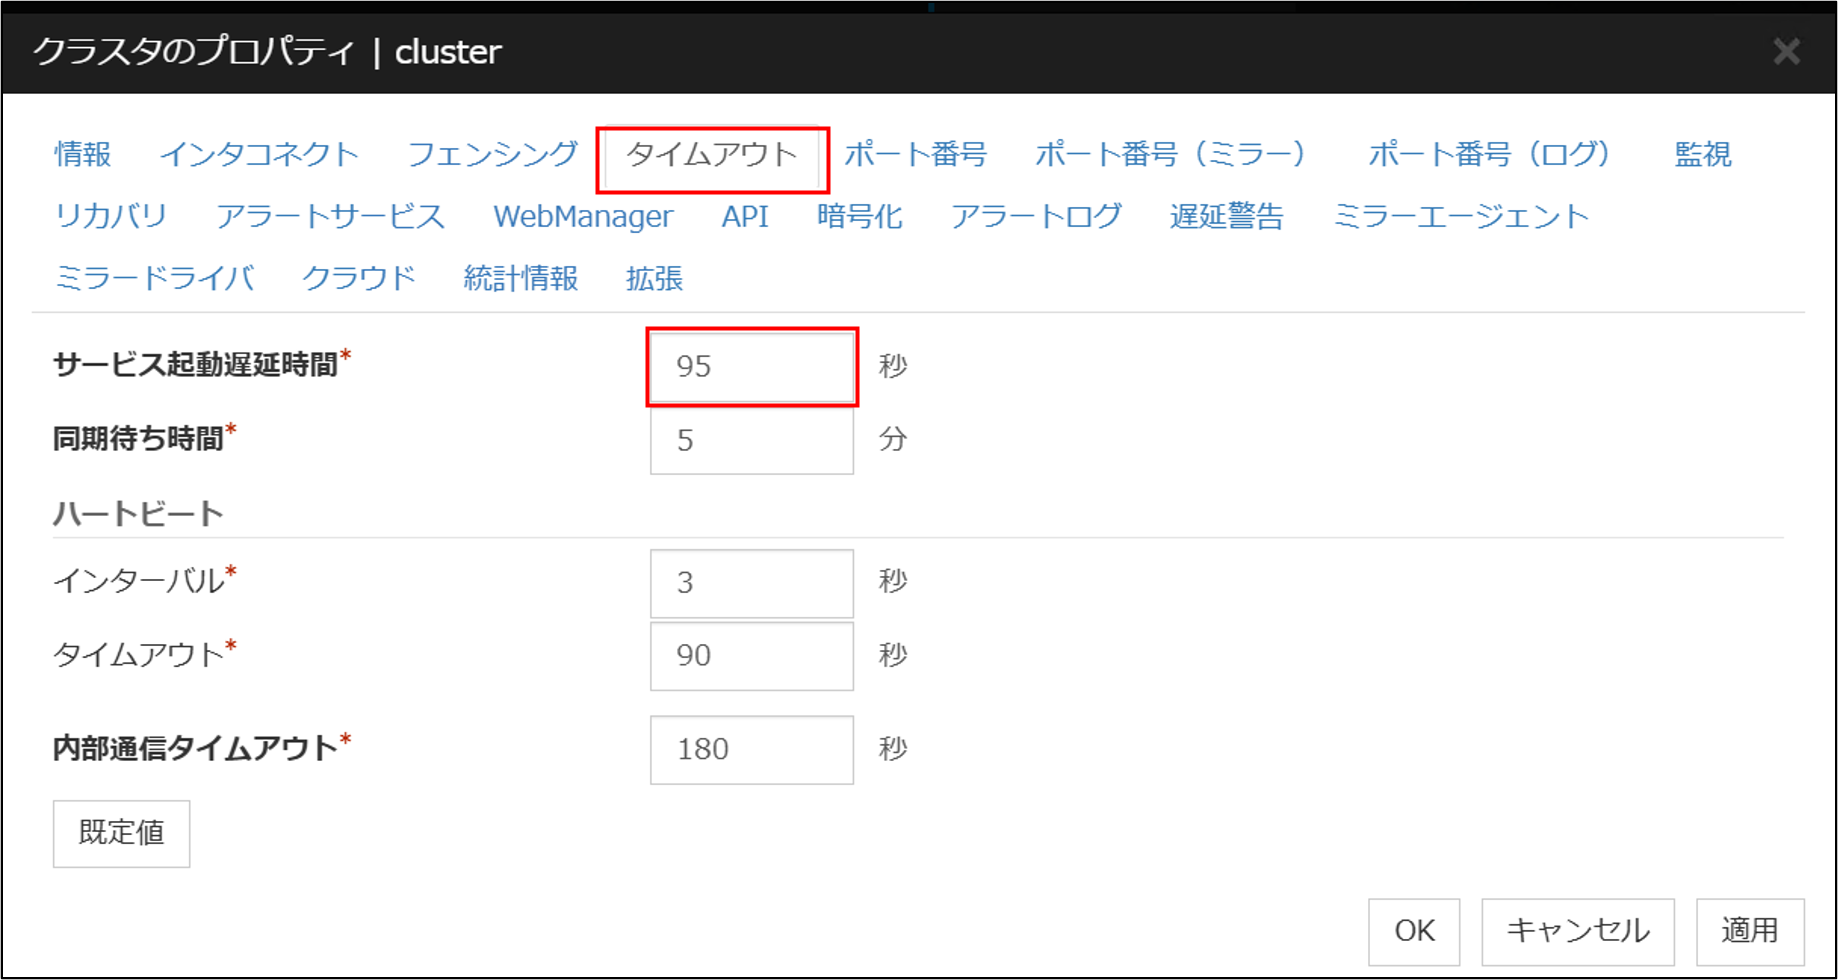The height and width of the screenshot is (980, 1838).
Task: Open the 暗号化 tab
Action: pos(859,216)
